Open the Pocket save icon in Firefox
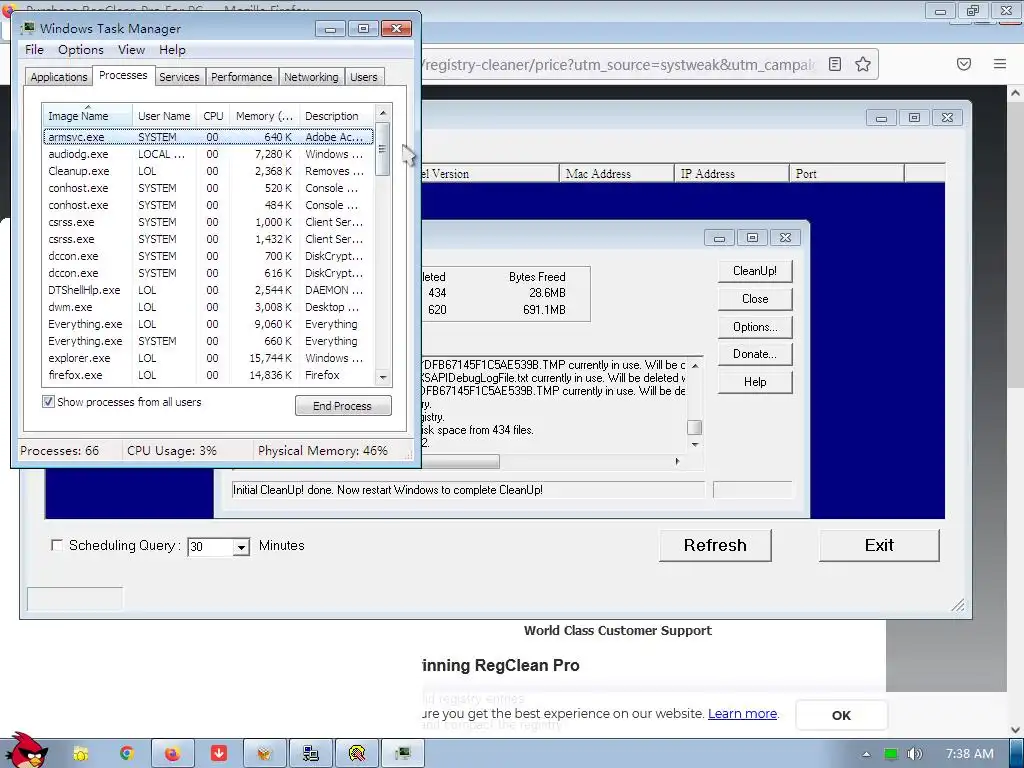The width and height of the screenshot is (1024, 768). pyautogui.click(x=964, y=64)
